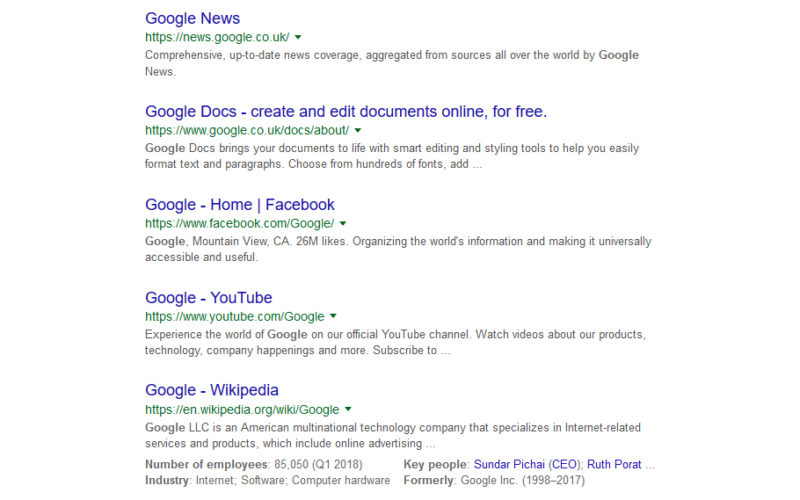Expand dropdown arrow beside en.wikipedia.org/wiki/Google URL
Viewport: 800px width, 500px height.
pyautogui.click(x=348, y=409)
